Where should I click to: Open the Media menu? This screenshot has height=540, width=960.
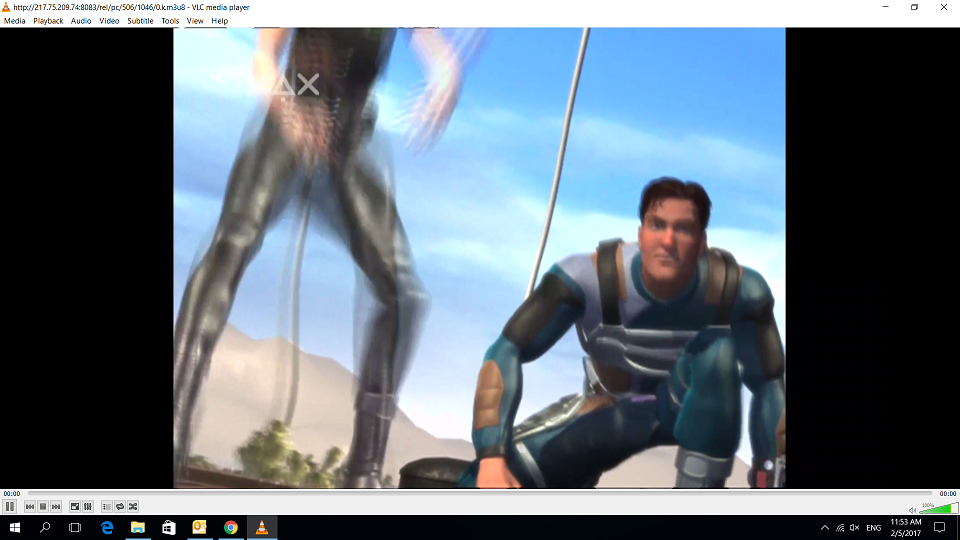[15, 21]
